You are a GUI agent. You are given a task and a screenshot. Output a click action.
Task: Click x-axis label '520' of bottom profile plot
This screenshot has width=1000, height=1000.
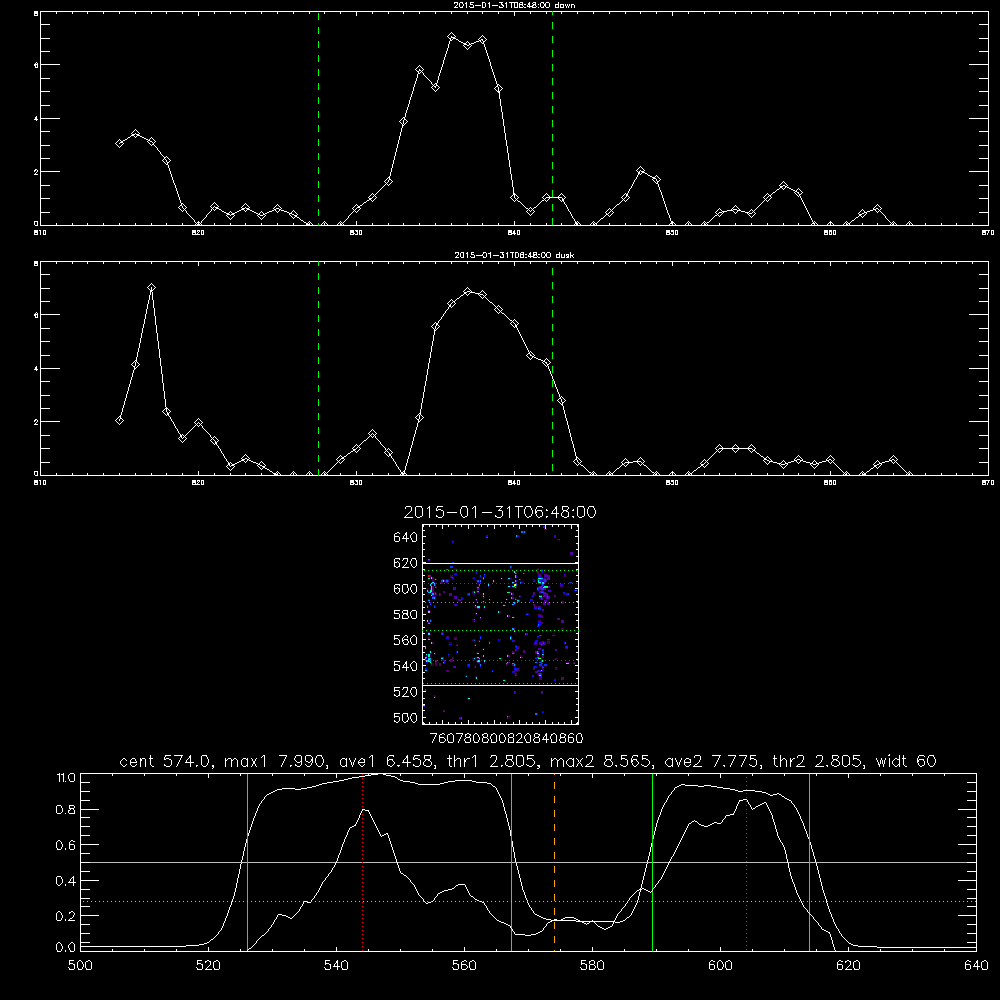click(208, 966)
